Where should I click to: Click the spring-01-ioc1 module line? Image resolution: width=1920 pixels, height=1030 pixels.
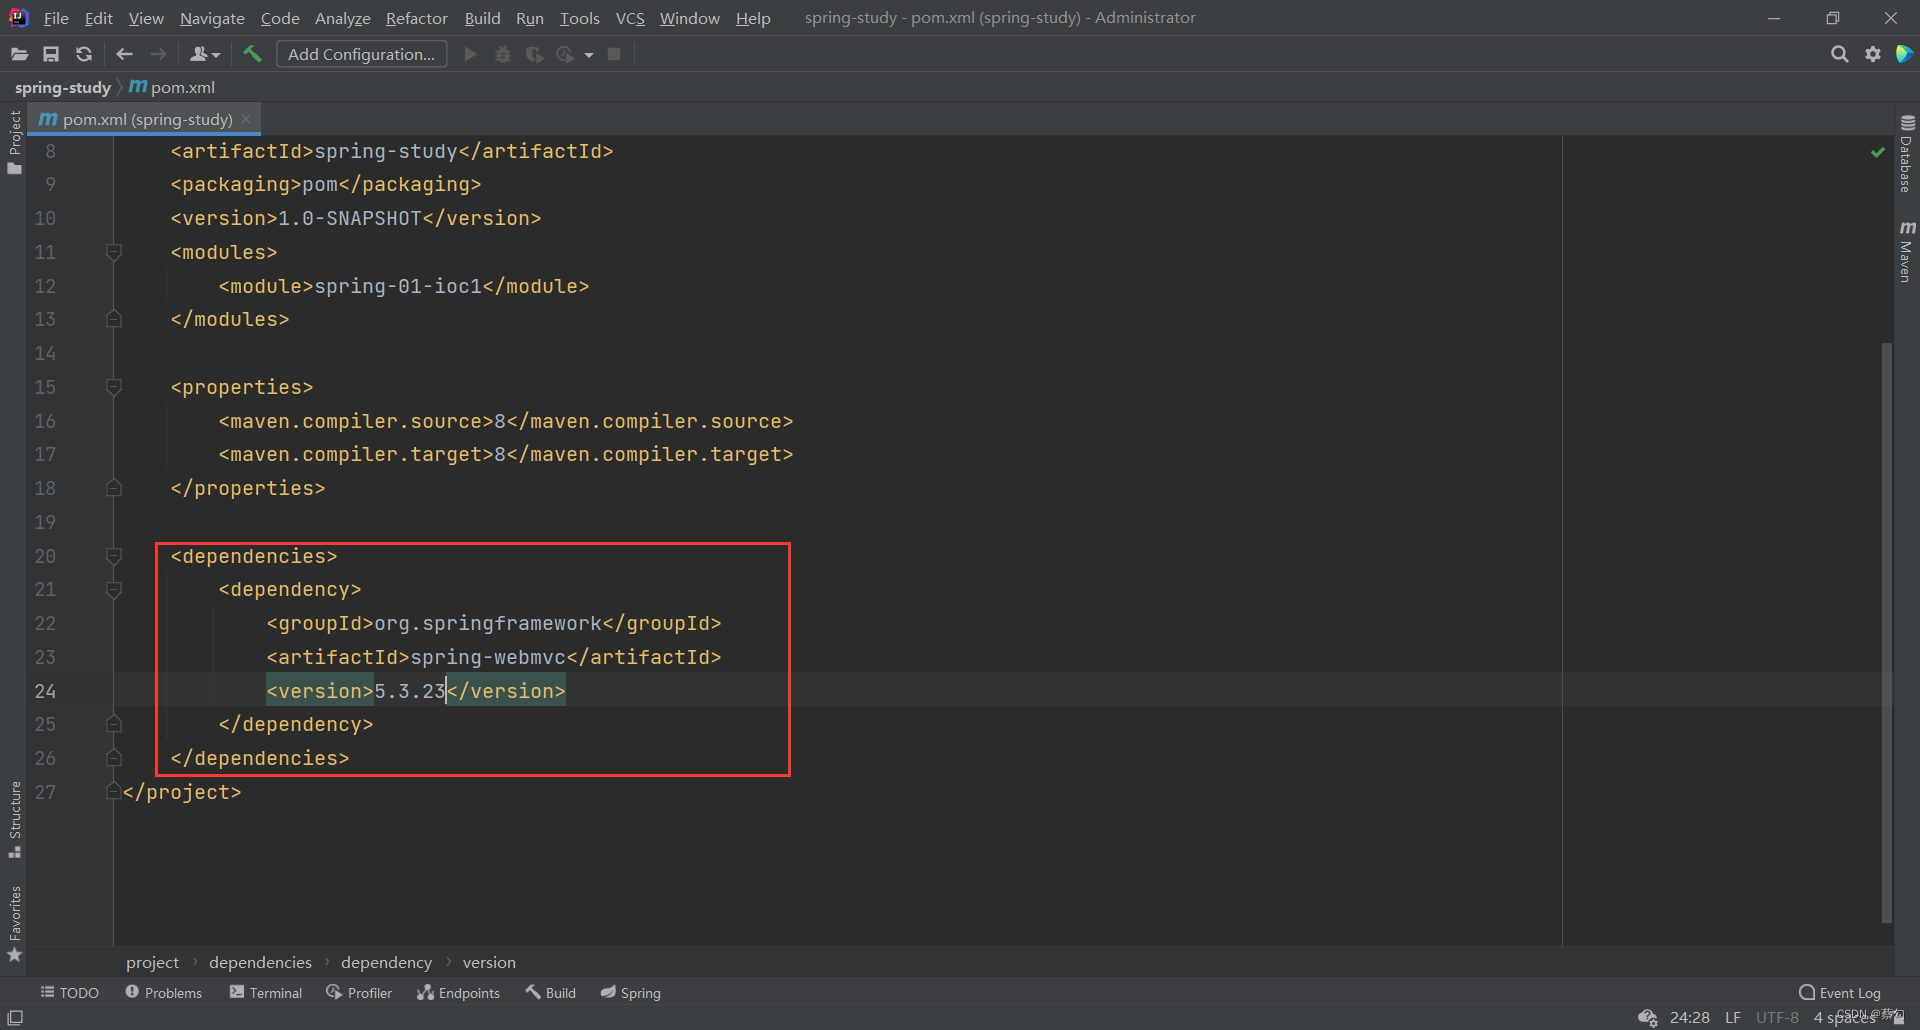[404, 286]
